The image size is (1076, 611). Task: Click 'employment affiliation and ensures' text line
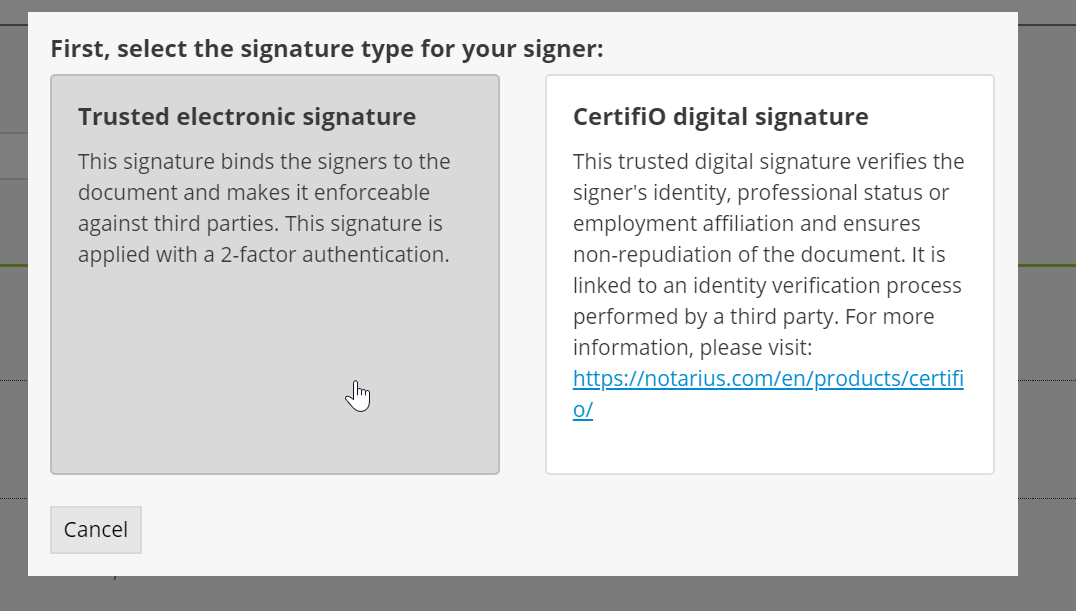click(746, 223)
